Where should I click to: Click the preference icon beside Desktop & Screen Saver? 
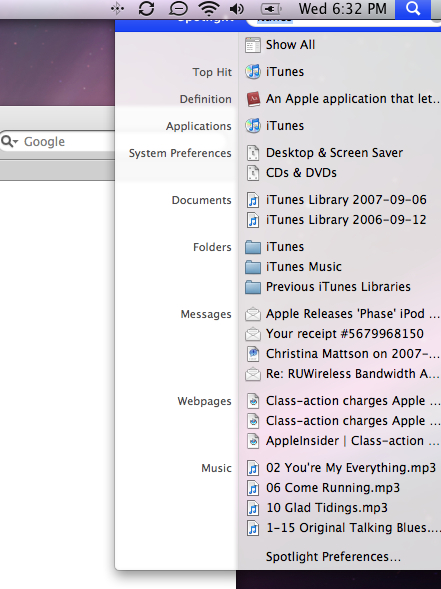pos(253,153)
